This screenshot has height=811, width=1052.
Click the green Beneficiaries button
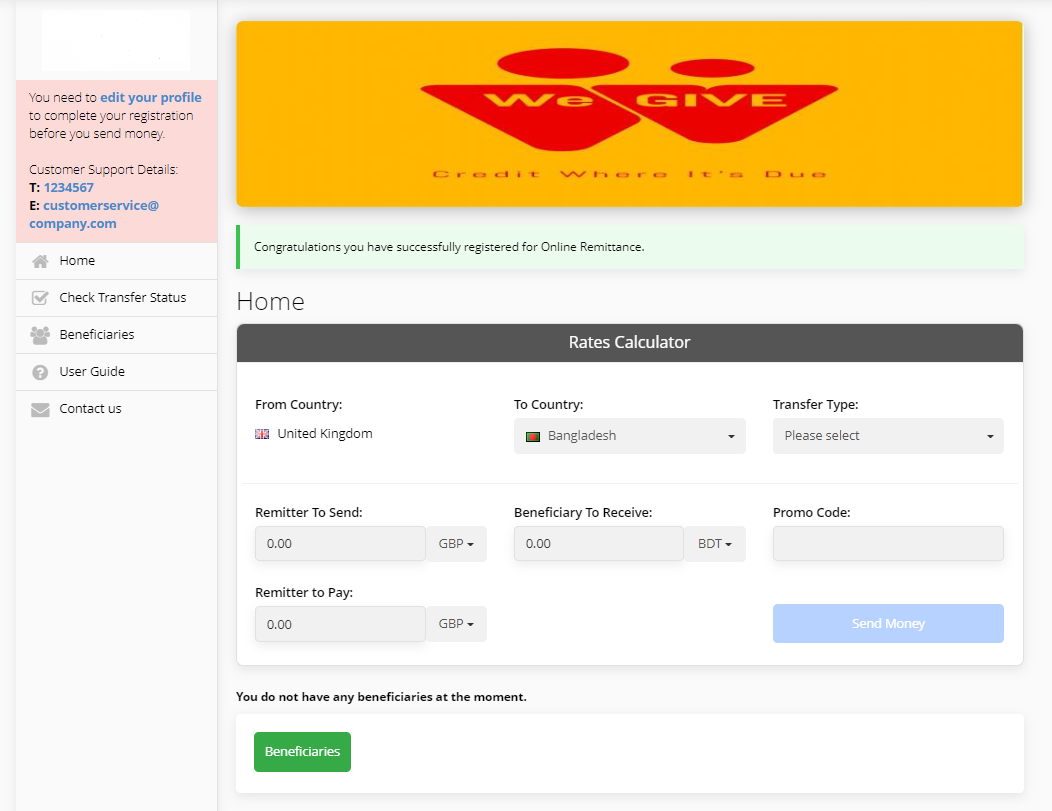302,751
